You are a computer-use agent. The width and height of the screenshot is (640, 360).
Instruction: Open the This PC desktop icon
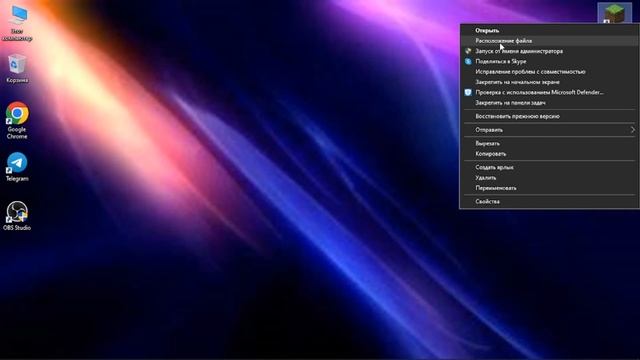[17, 24]
